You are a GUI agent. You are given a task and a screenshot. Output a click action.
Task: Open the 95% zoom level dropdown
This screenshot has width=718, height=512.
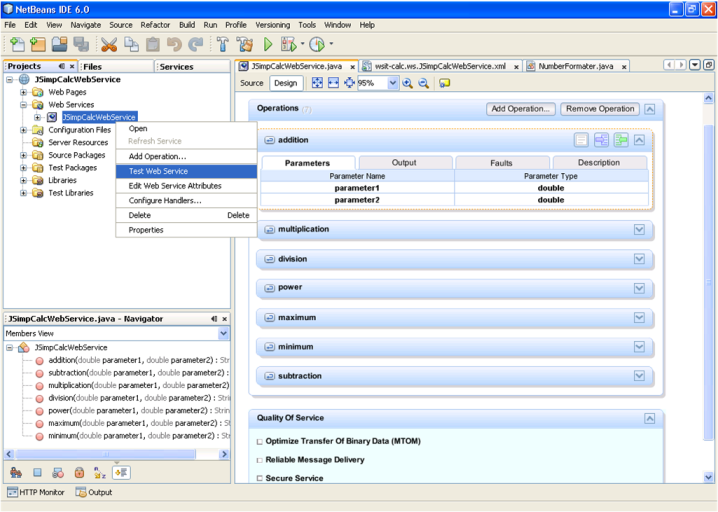(392, 84)
